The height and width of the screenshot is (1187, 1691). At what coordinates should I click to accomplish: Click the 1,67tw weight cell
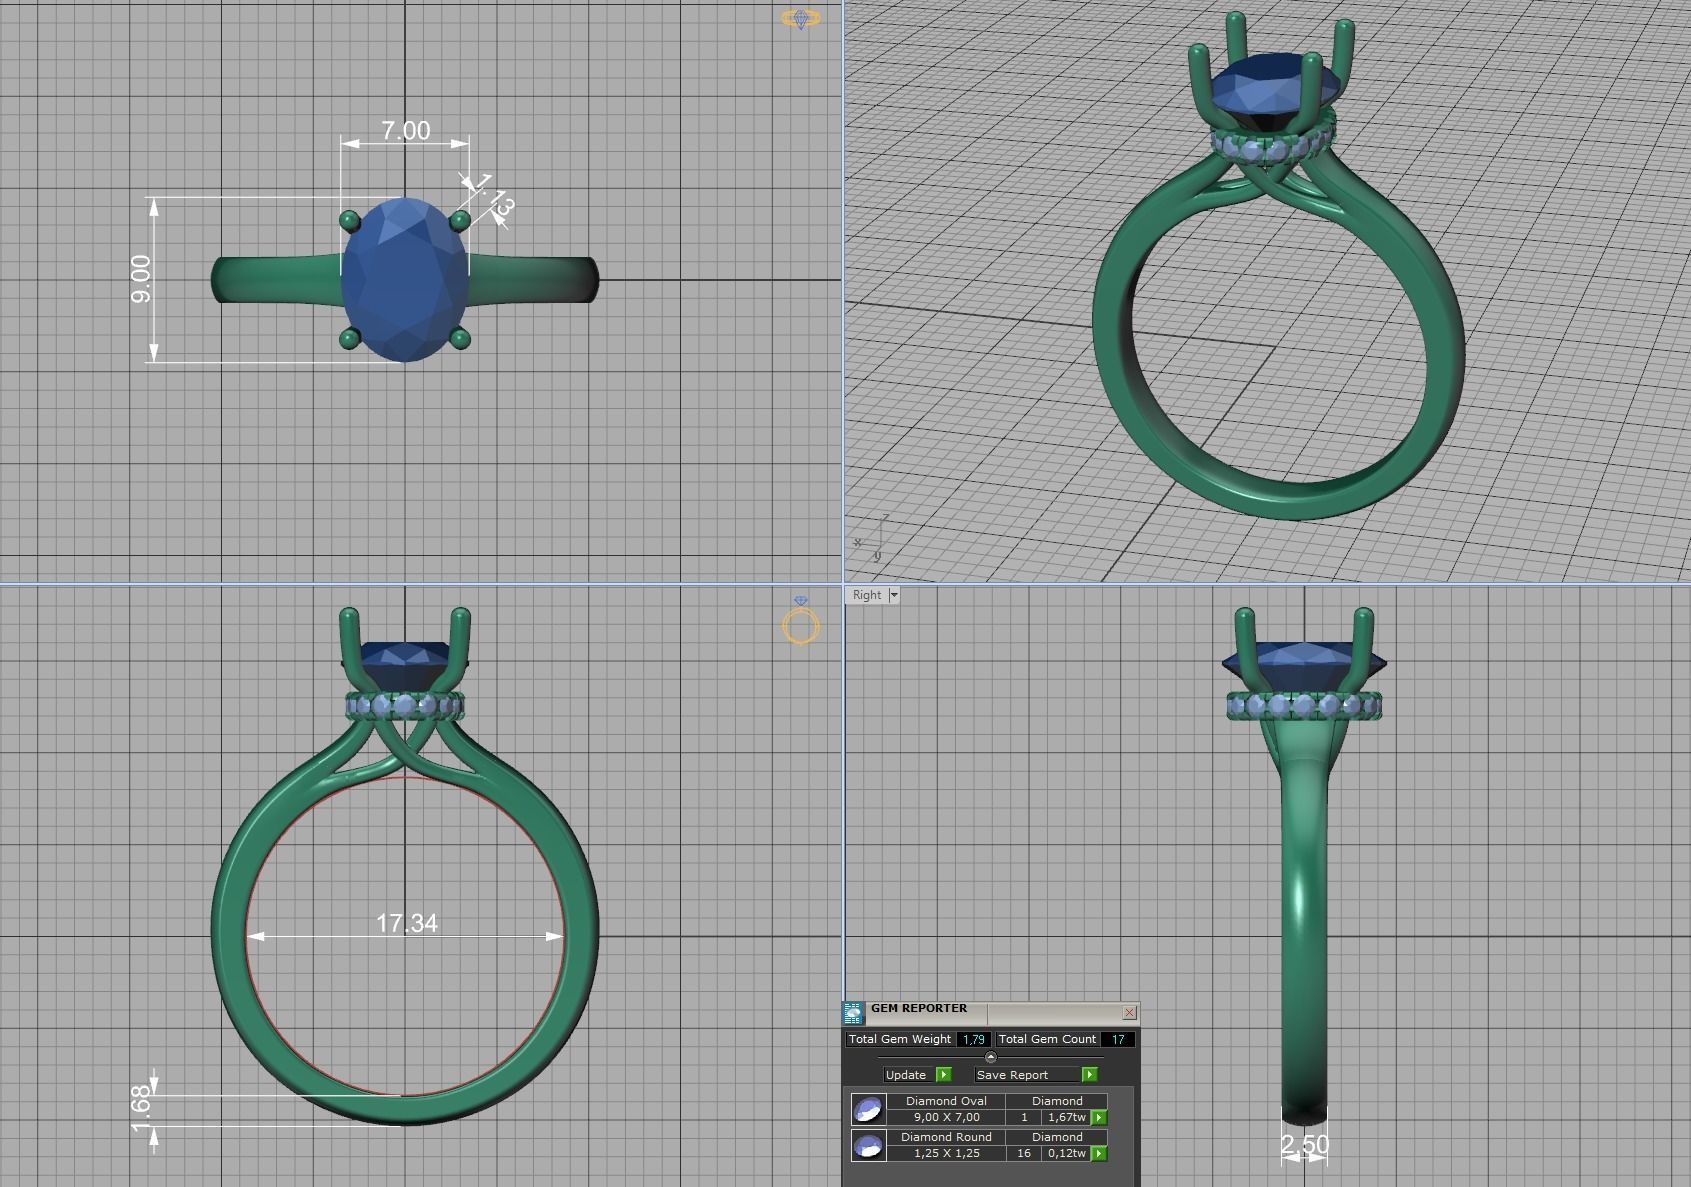1067,1118
